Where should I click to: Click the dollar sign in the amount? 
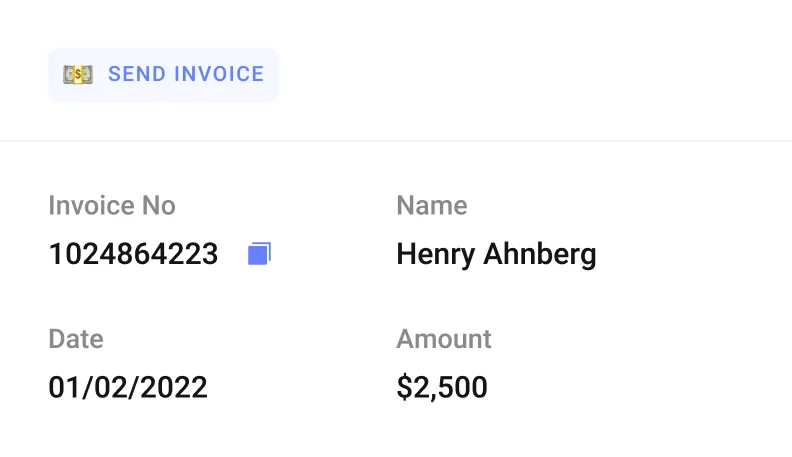[404, 387]
